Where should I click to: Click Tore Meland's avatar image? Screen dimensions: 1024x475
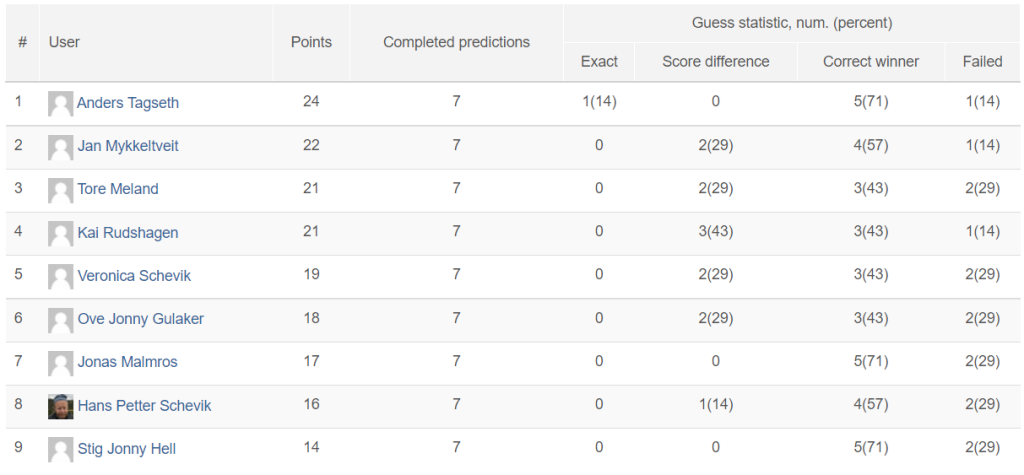point(61,190)
